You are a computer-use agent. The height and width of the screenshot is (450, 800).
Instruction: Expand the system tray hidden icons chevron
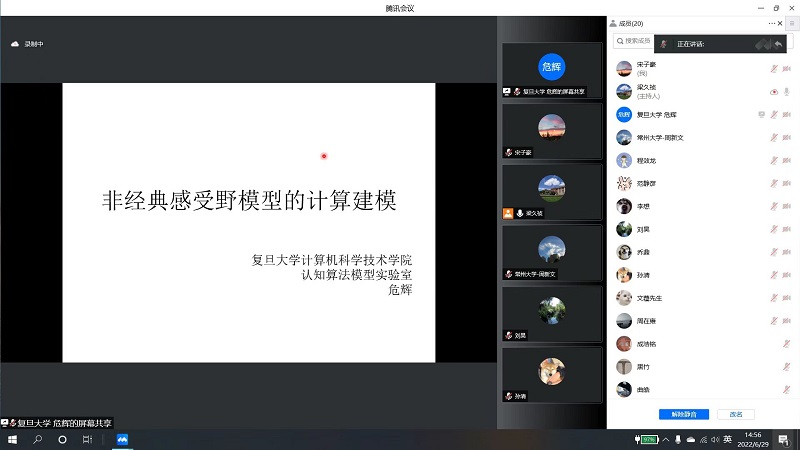pos(666,440)
